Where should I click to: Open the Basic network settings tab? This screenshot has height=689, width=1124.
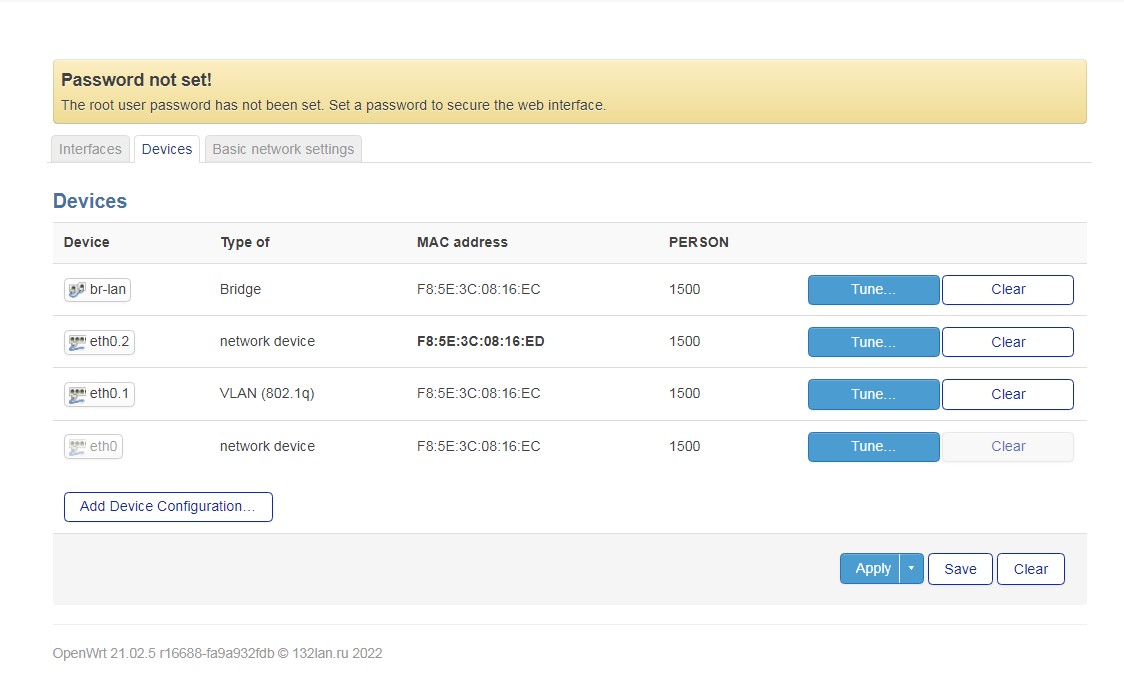pos(283,148)
